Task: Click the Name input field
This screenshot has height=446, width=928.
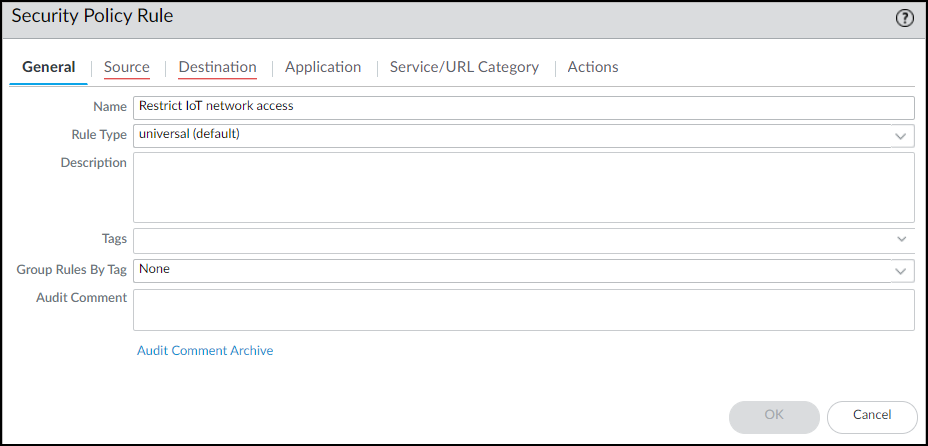Action: tap(523, 107)
